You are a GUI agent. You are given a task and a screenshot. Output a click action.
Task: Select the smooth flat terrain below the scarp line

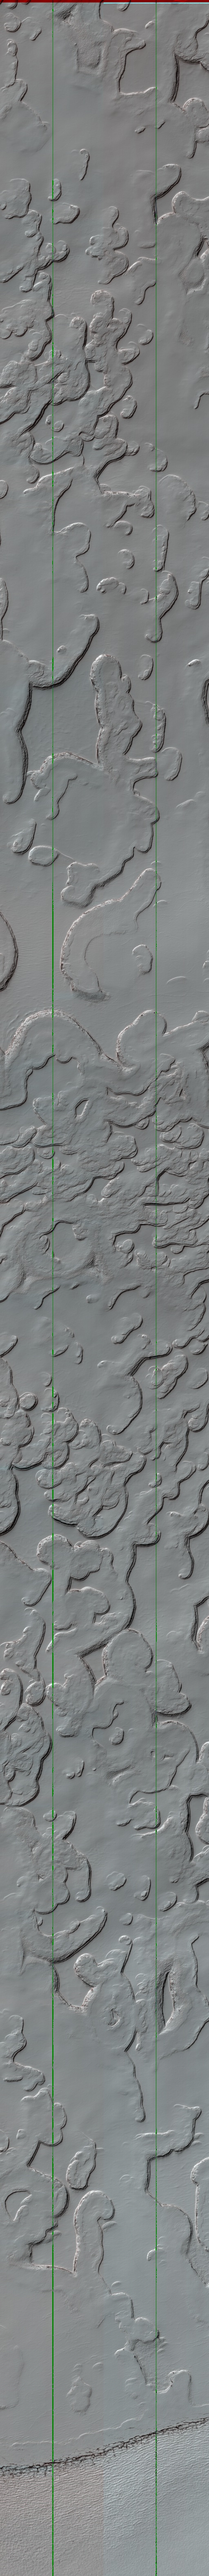[104, 2530]
